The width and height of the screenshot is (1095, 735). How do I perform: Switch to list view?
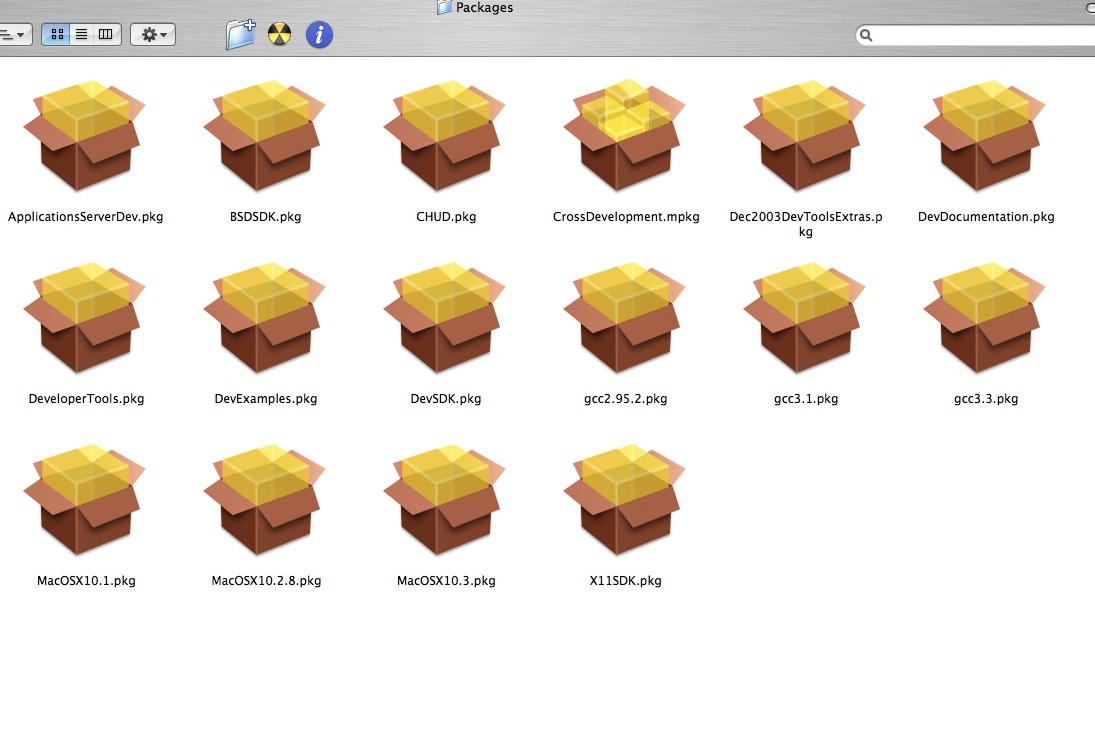[82, 34]
